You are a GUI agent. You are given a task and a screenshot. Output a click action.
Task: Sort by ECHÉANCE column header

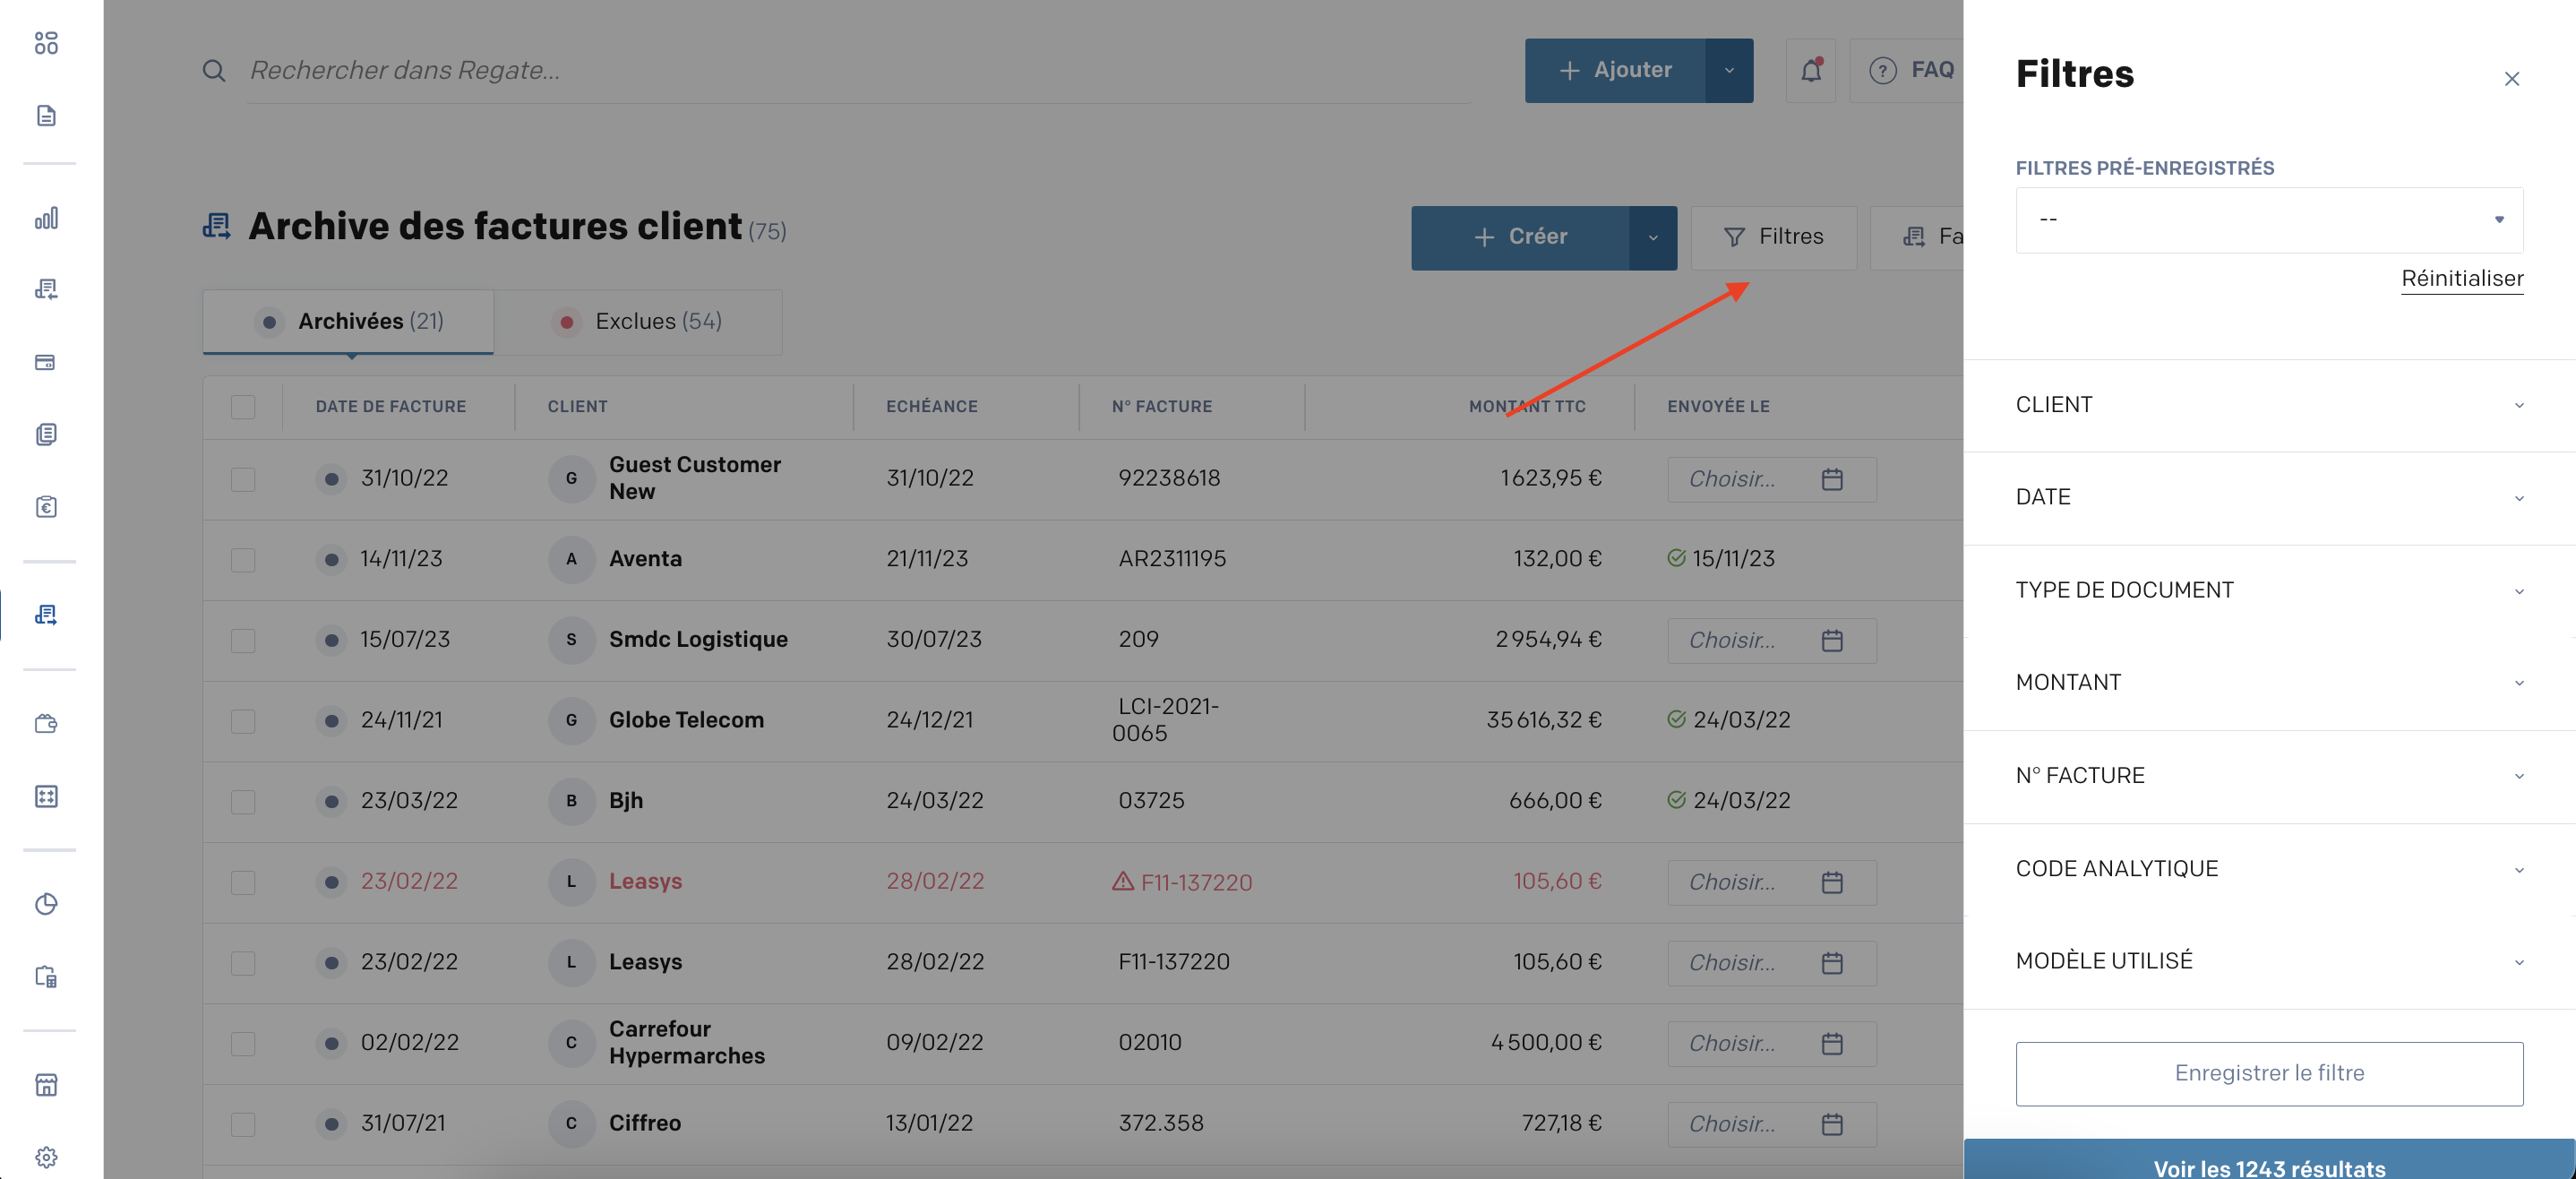click(x=932, y=406)
